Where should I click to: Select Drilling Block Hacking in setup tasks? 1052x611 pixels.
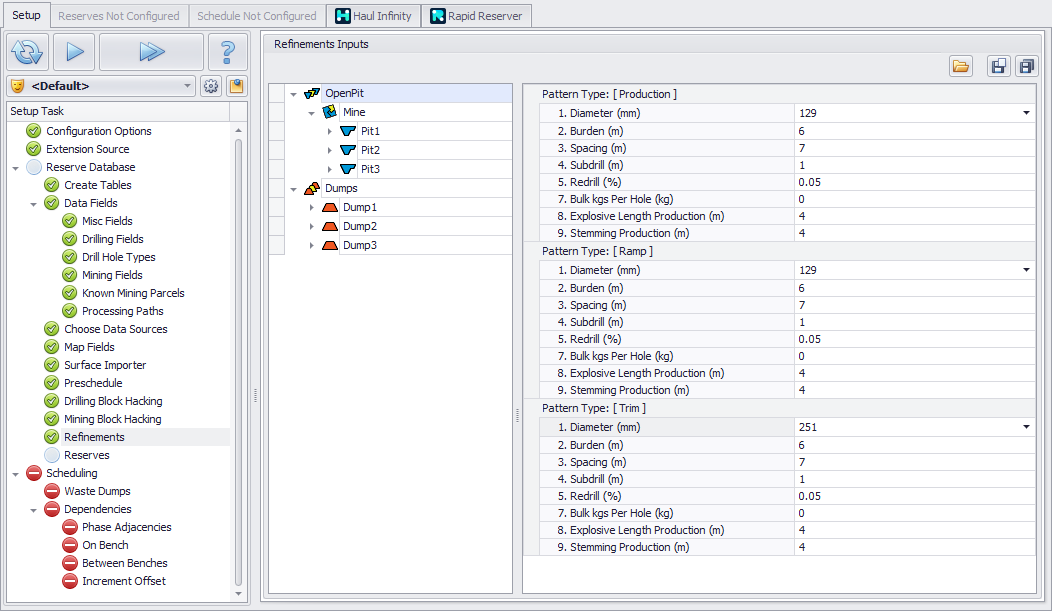click(113, 401)
